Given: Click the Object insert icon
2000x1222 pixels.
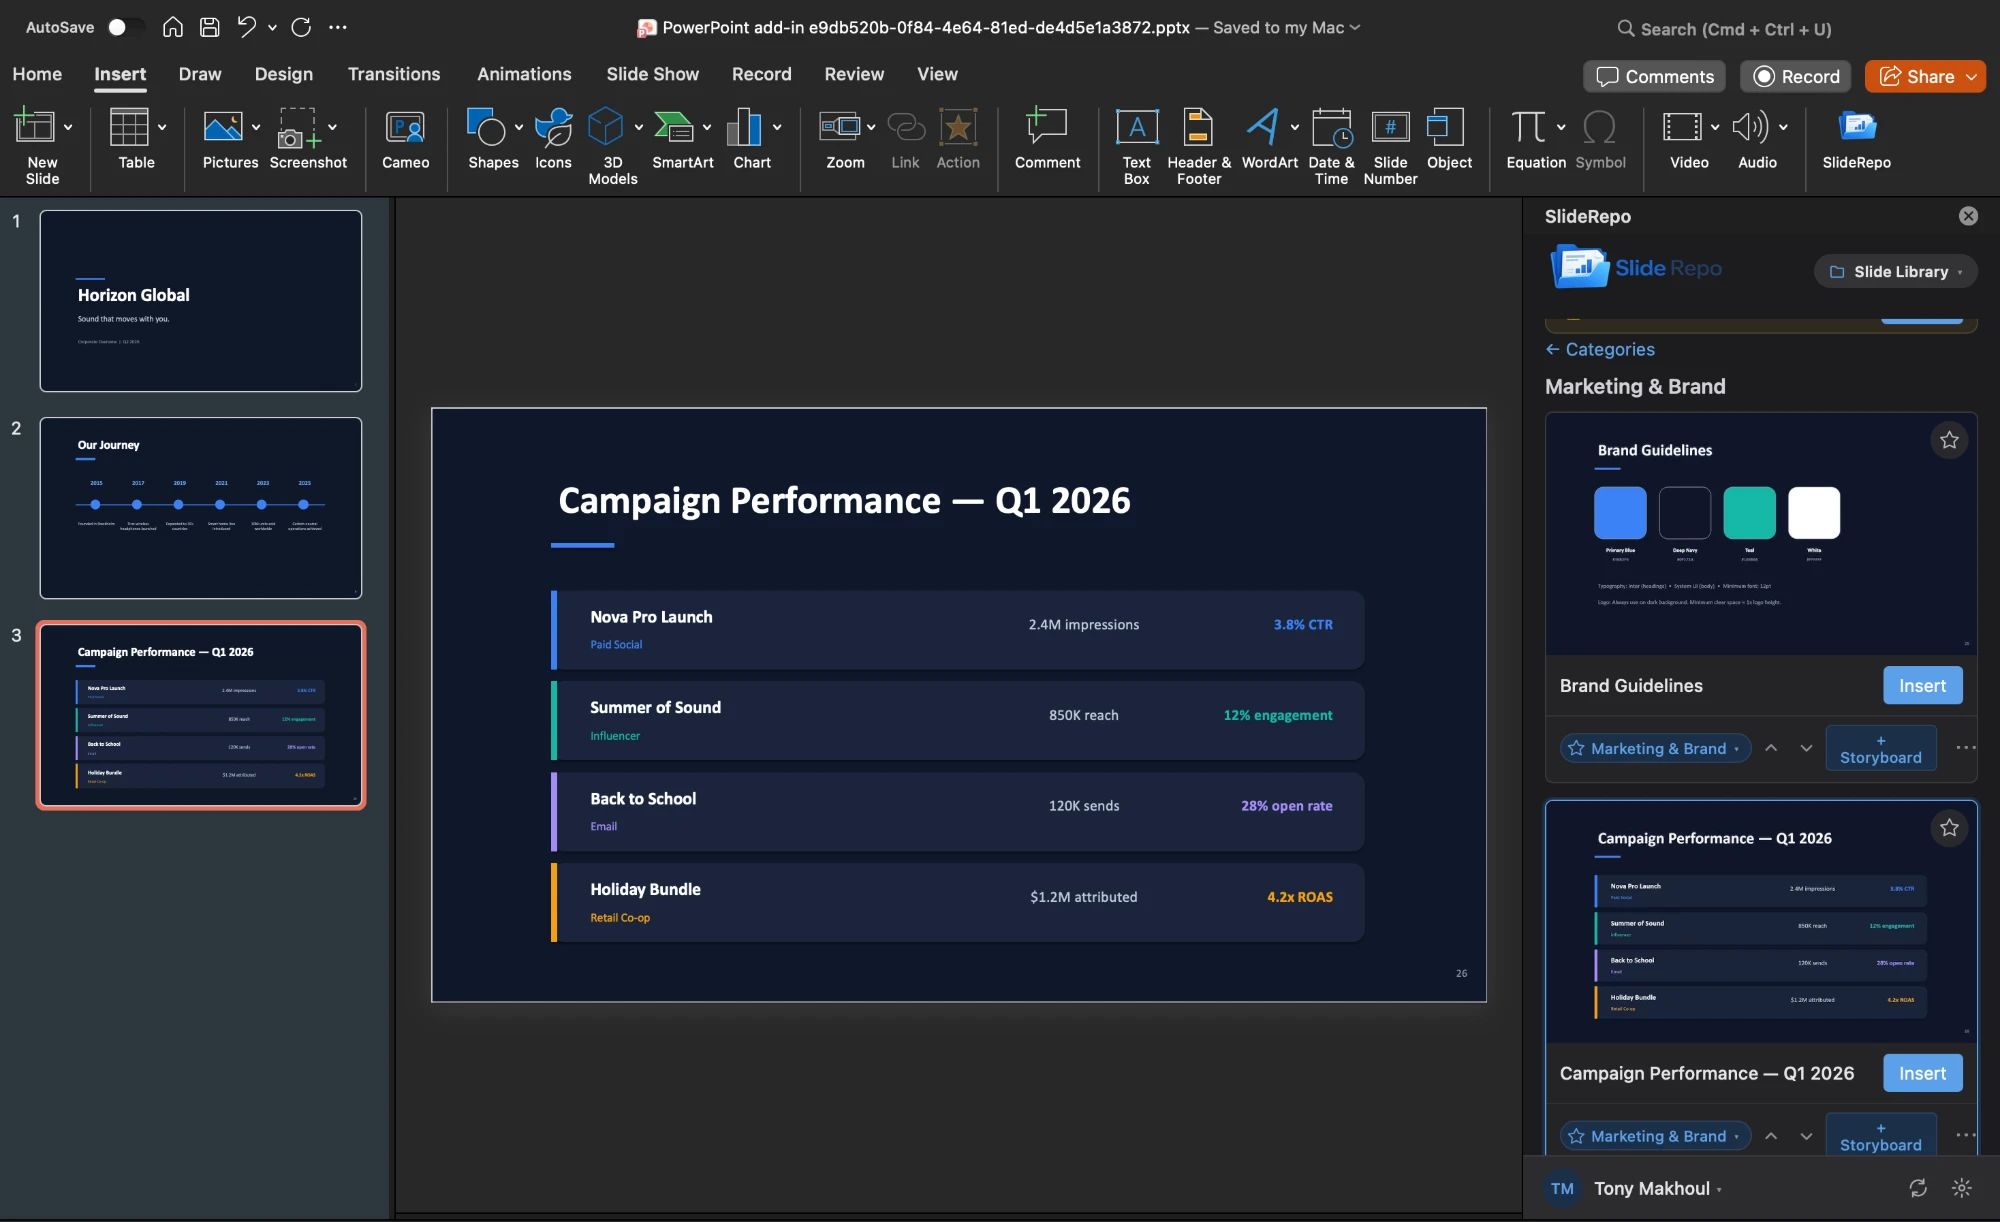Looking at the screenshot, I should click(x=1445, y=127).
